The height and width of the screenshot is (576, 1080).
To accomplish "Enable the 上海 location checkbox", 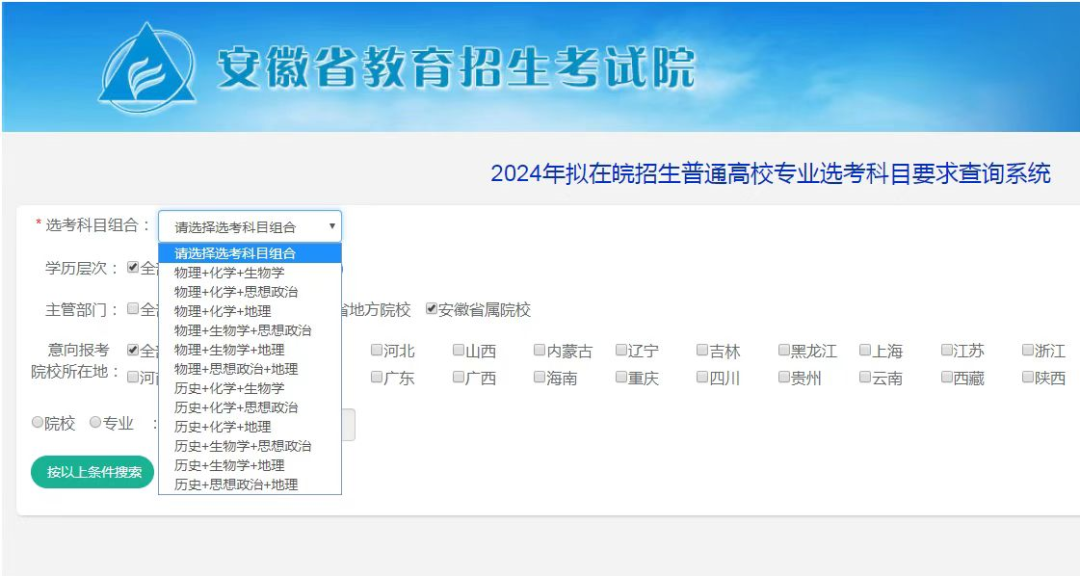I will click(865, 350).
